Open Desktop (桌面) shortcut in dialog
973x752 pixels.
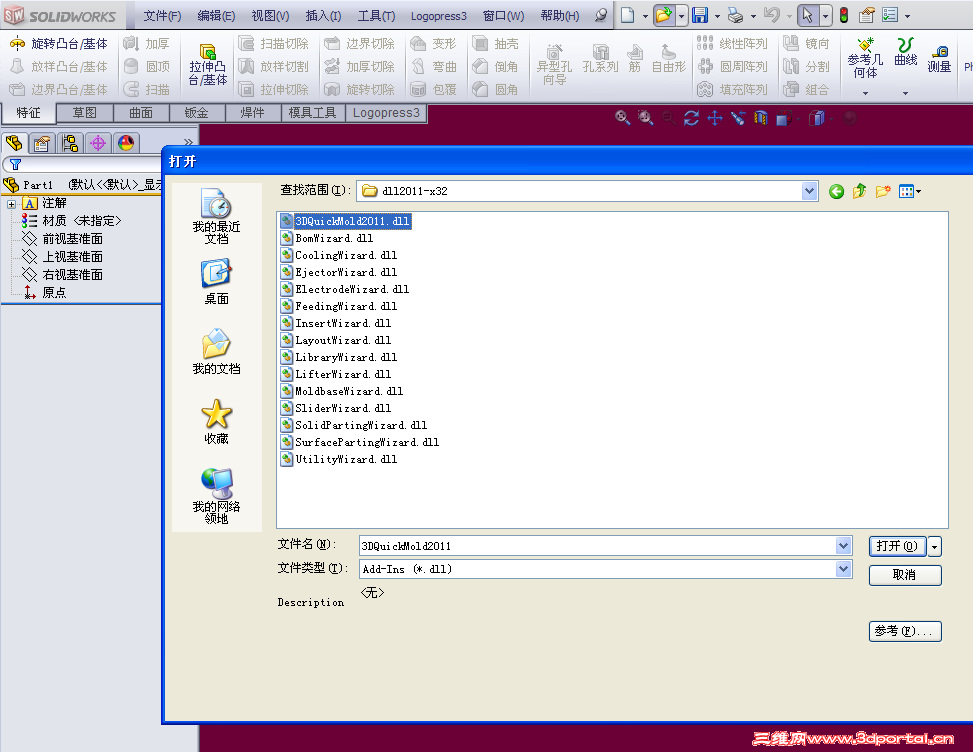216,282
